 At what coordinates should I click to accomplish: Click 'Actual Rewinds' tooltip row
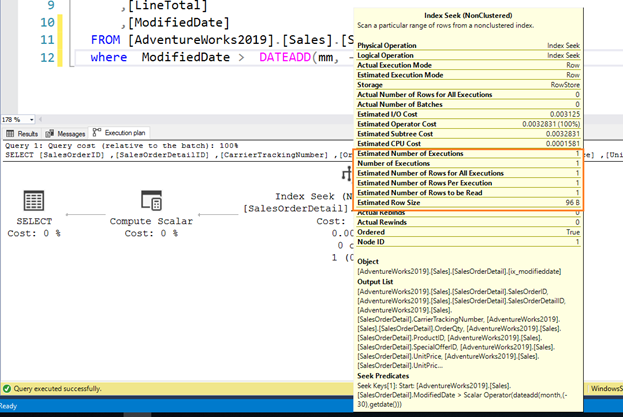coord(468,222)
